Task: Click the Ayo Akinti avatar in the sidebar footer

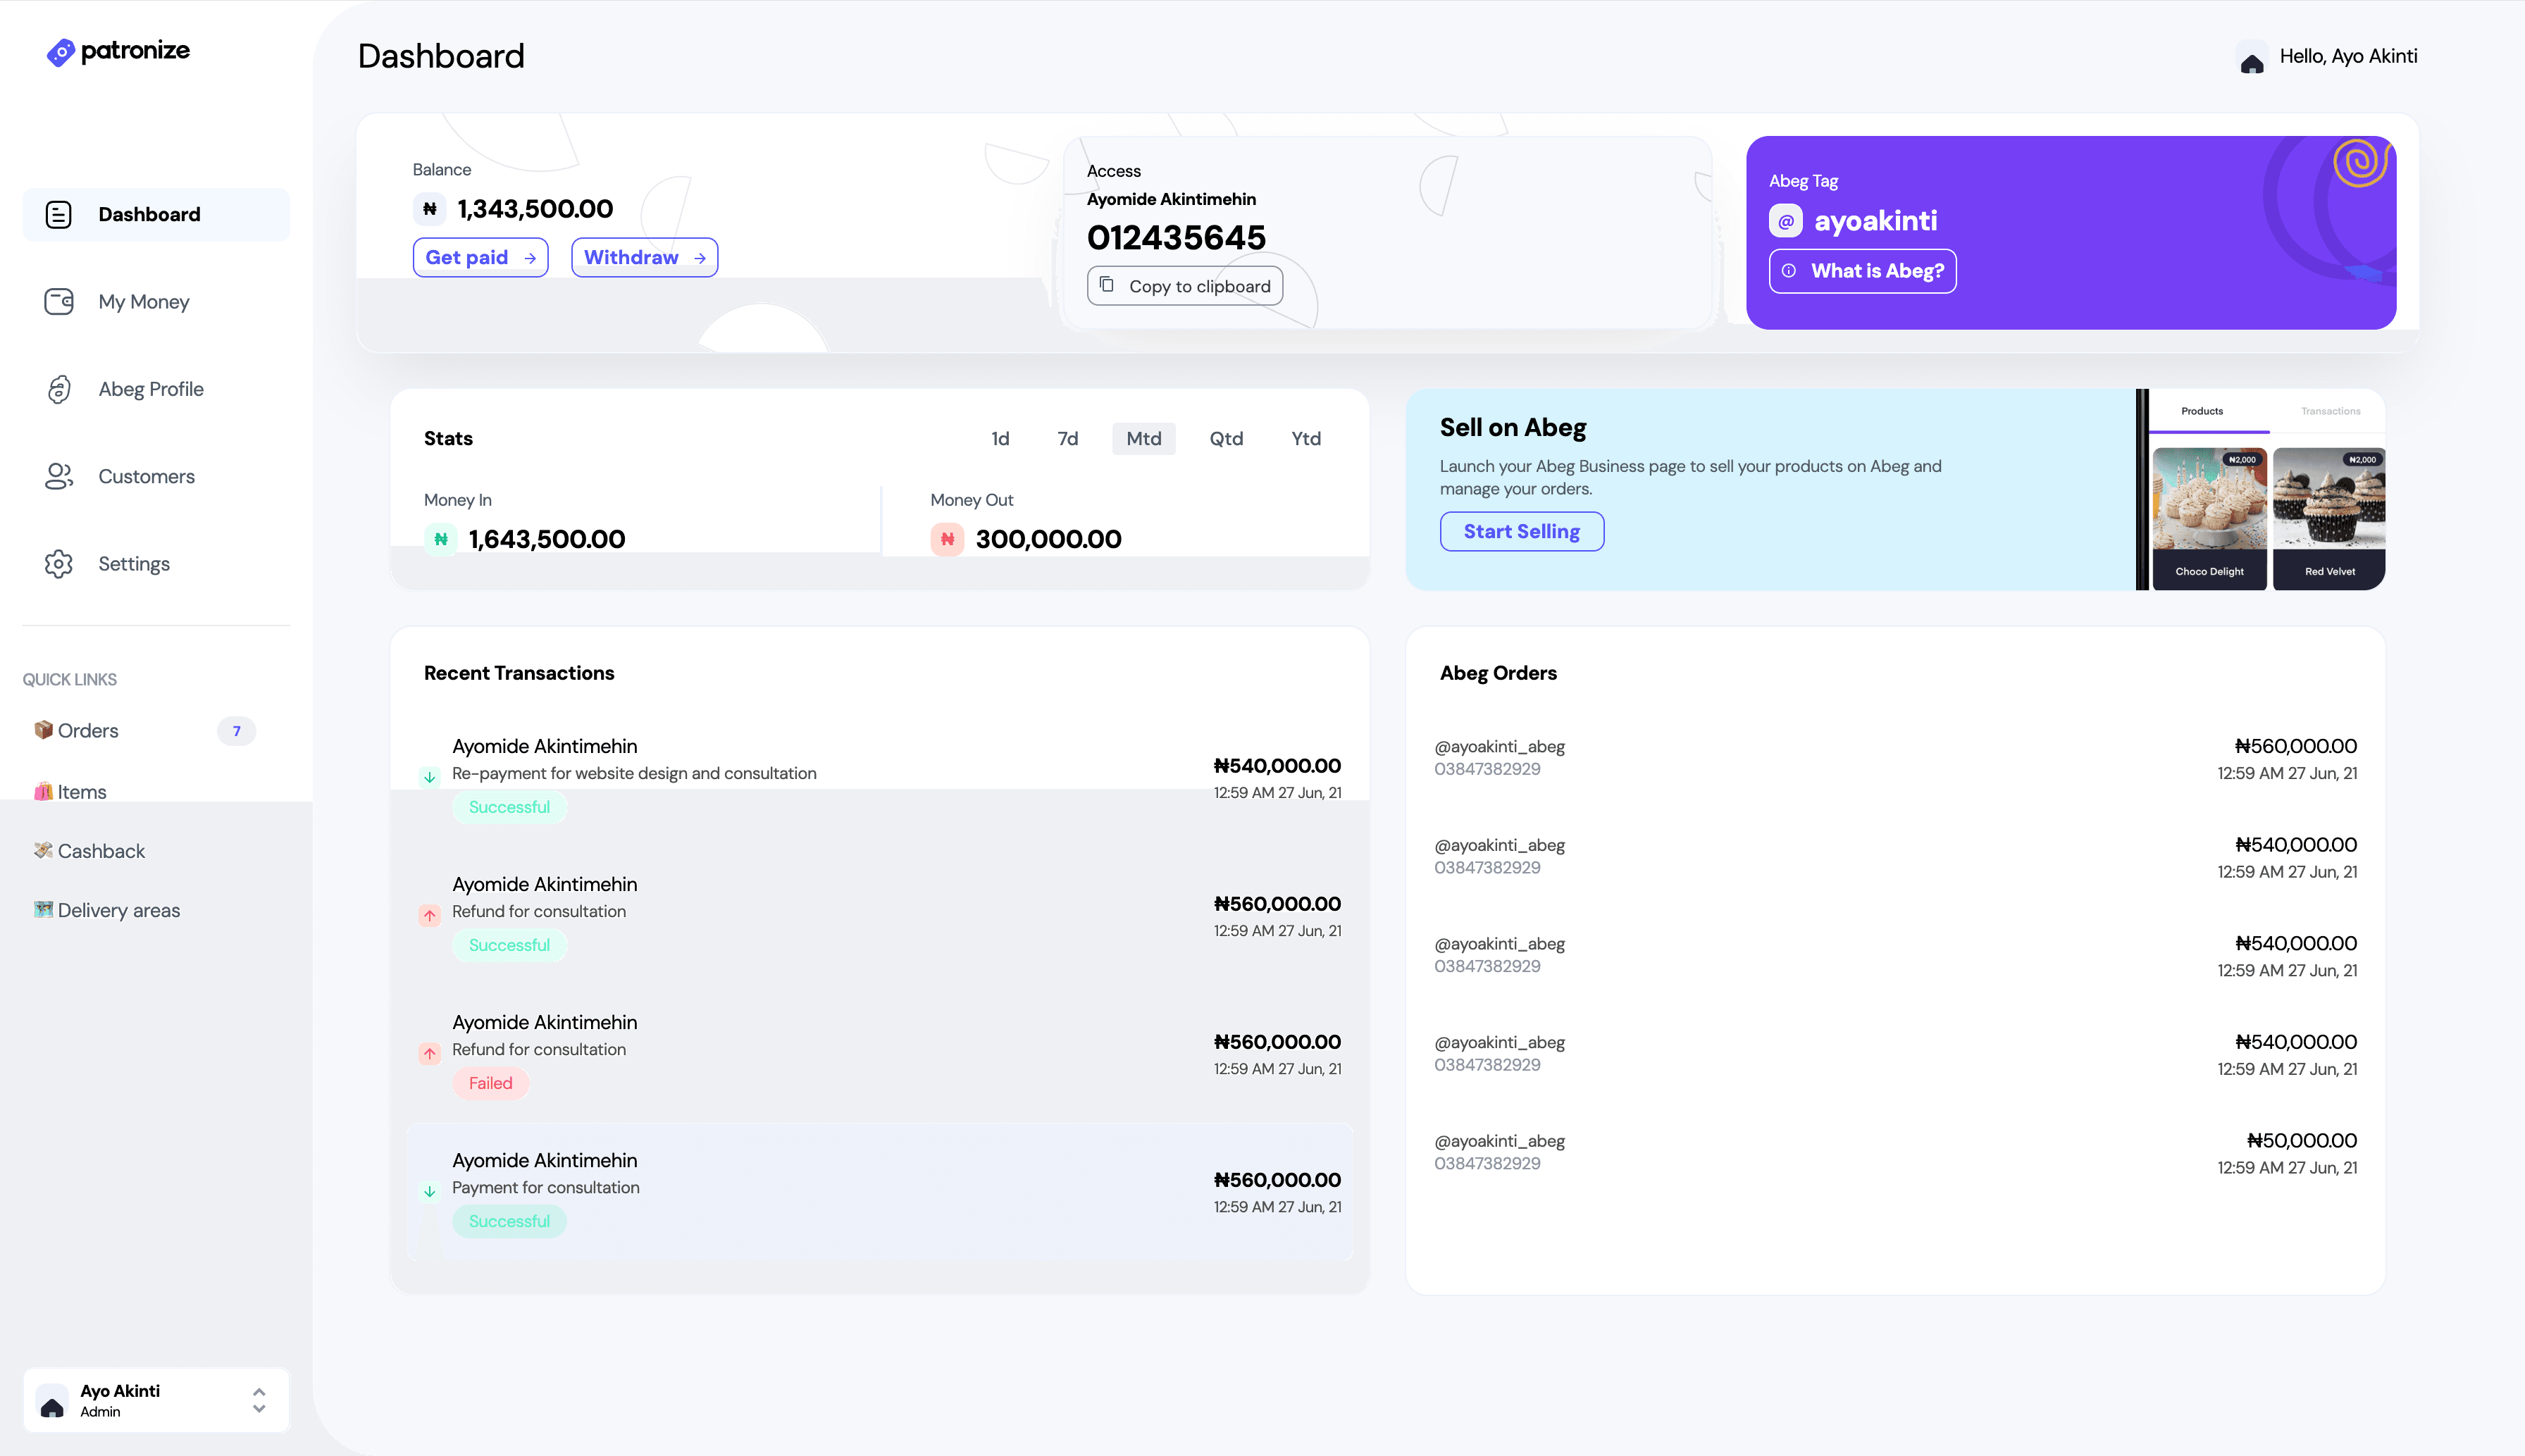Action: (x=52, y=1400)
